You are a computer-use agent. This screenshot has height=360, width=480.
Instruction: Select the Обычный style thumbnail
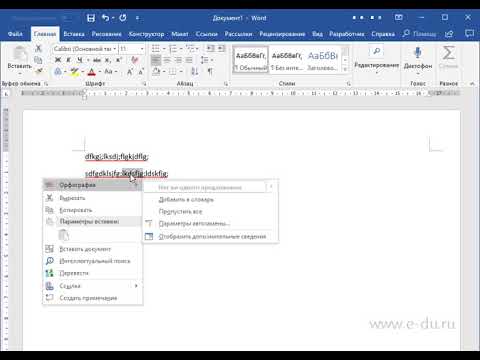pyautogui.click(x=251, y=60)
